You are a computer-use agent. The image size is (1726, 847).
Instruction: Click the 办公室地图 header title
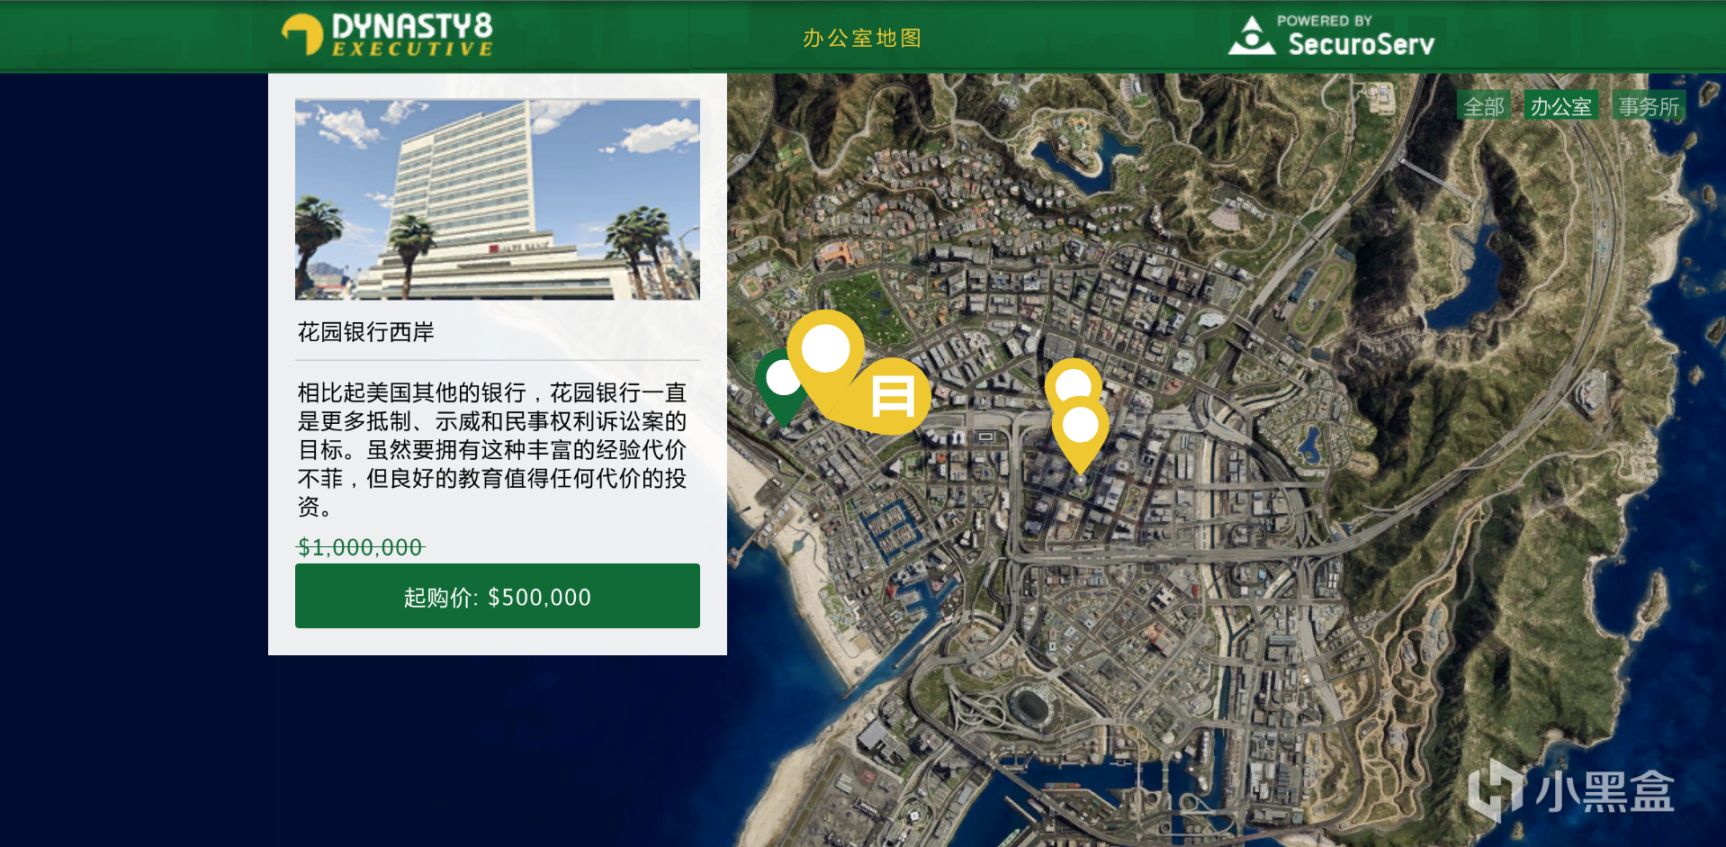pyautogui.click(x=861, y=38)
